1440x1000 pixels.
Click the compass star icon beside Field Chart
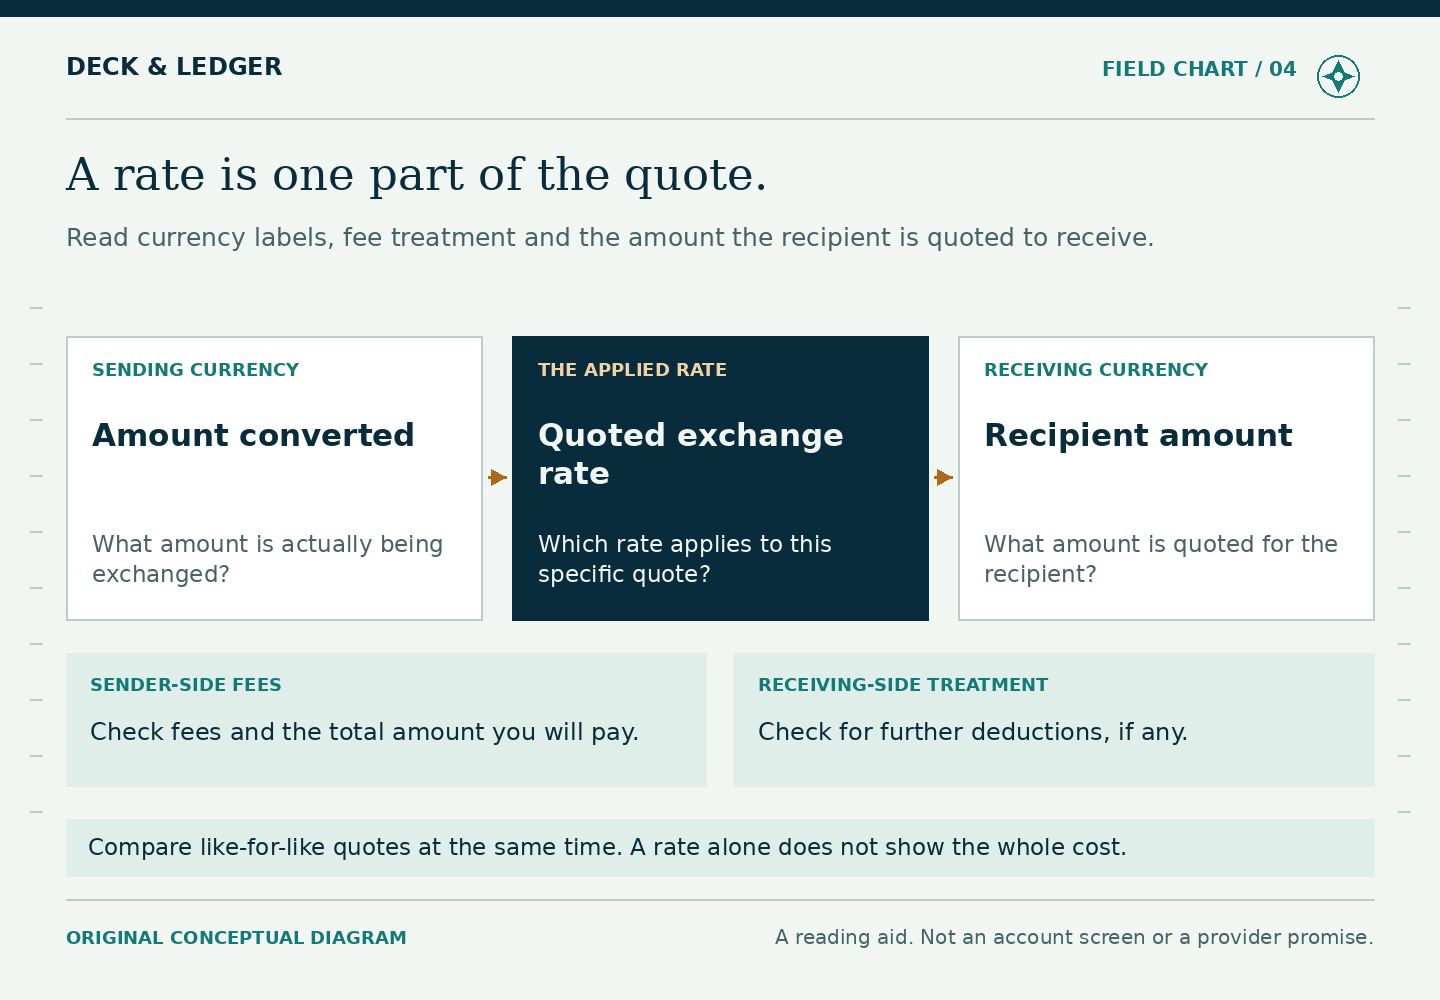click(1338, 76)
